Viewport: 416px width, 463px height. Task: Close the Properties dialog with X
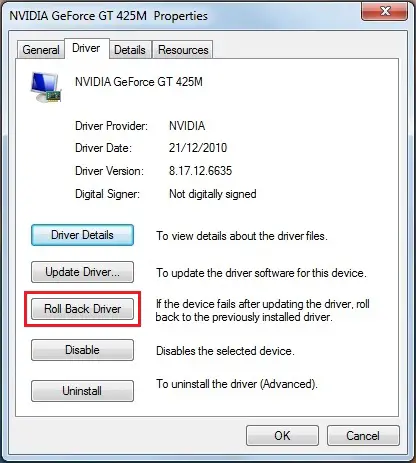[384, 11]
